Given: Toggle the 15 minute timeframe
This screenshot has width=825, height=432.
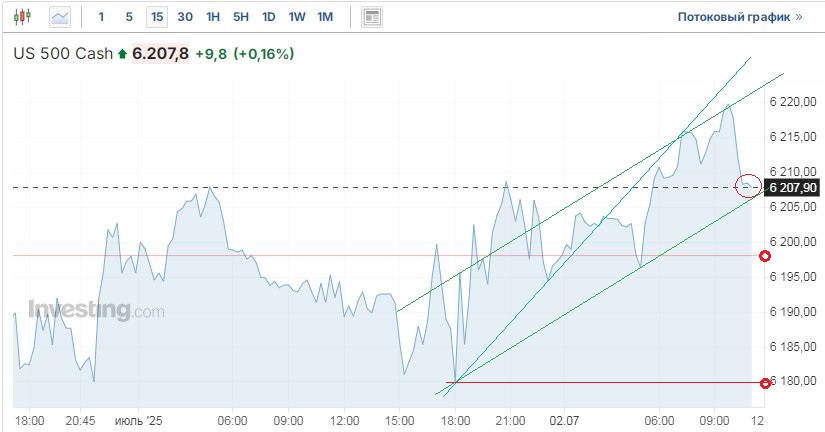Looking at the screenshot, I should click(x=157, y=17).
